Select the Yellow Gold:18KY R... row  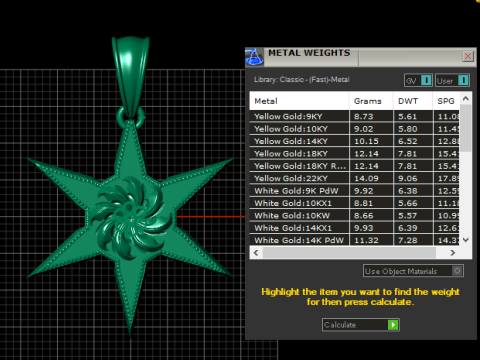coord(354,166)
